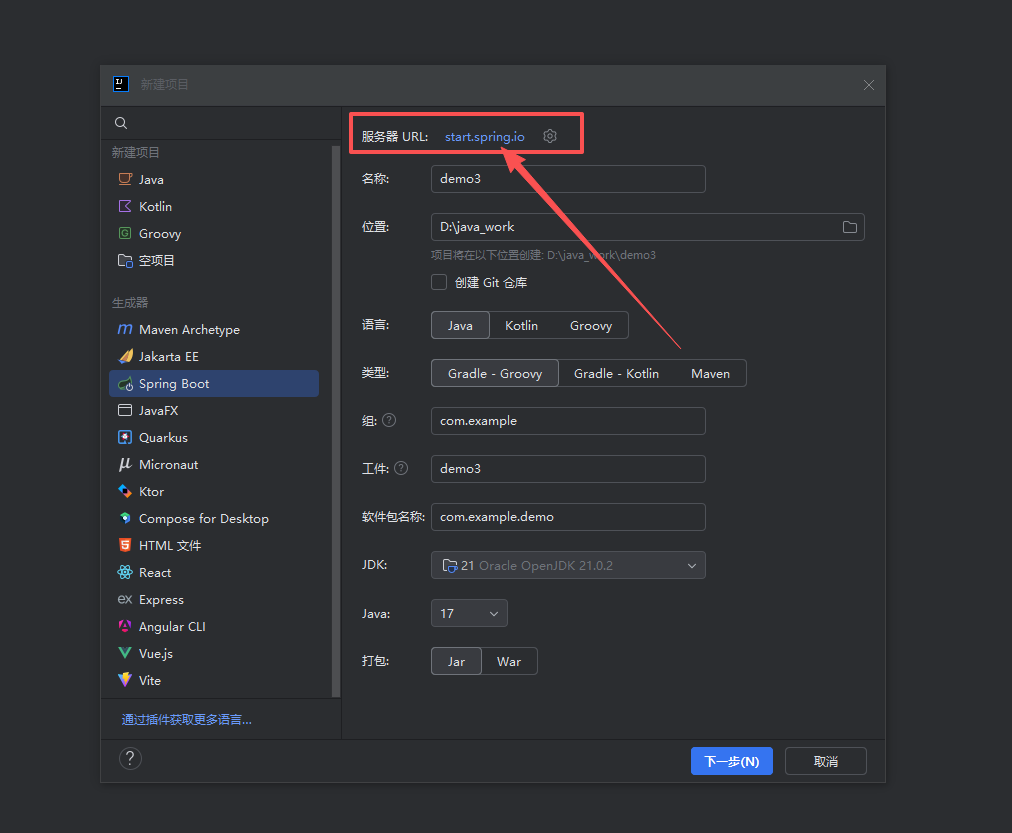Click the search magnifier icon in sidebar
The image size is (1012, 833).
coord(121,123)
